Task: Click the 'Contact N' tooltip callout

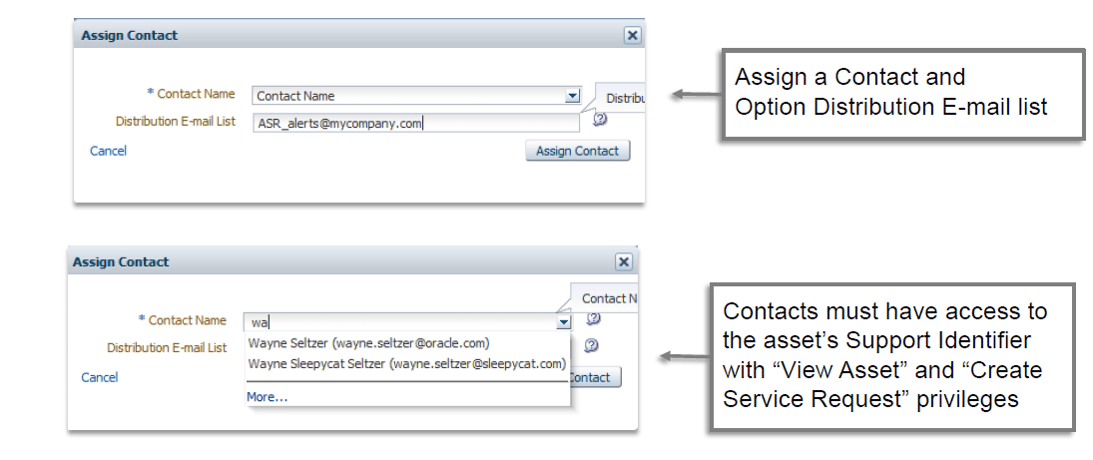Action: coord(608,298)
